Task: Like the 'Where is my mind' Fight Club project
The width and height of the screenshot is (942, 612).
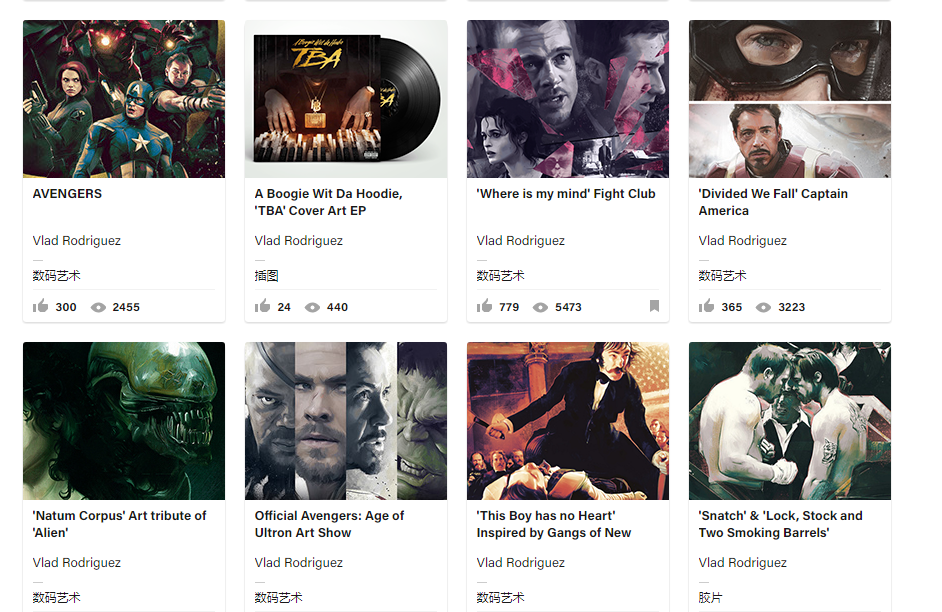Action: point(485,306)
